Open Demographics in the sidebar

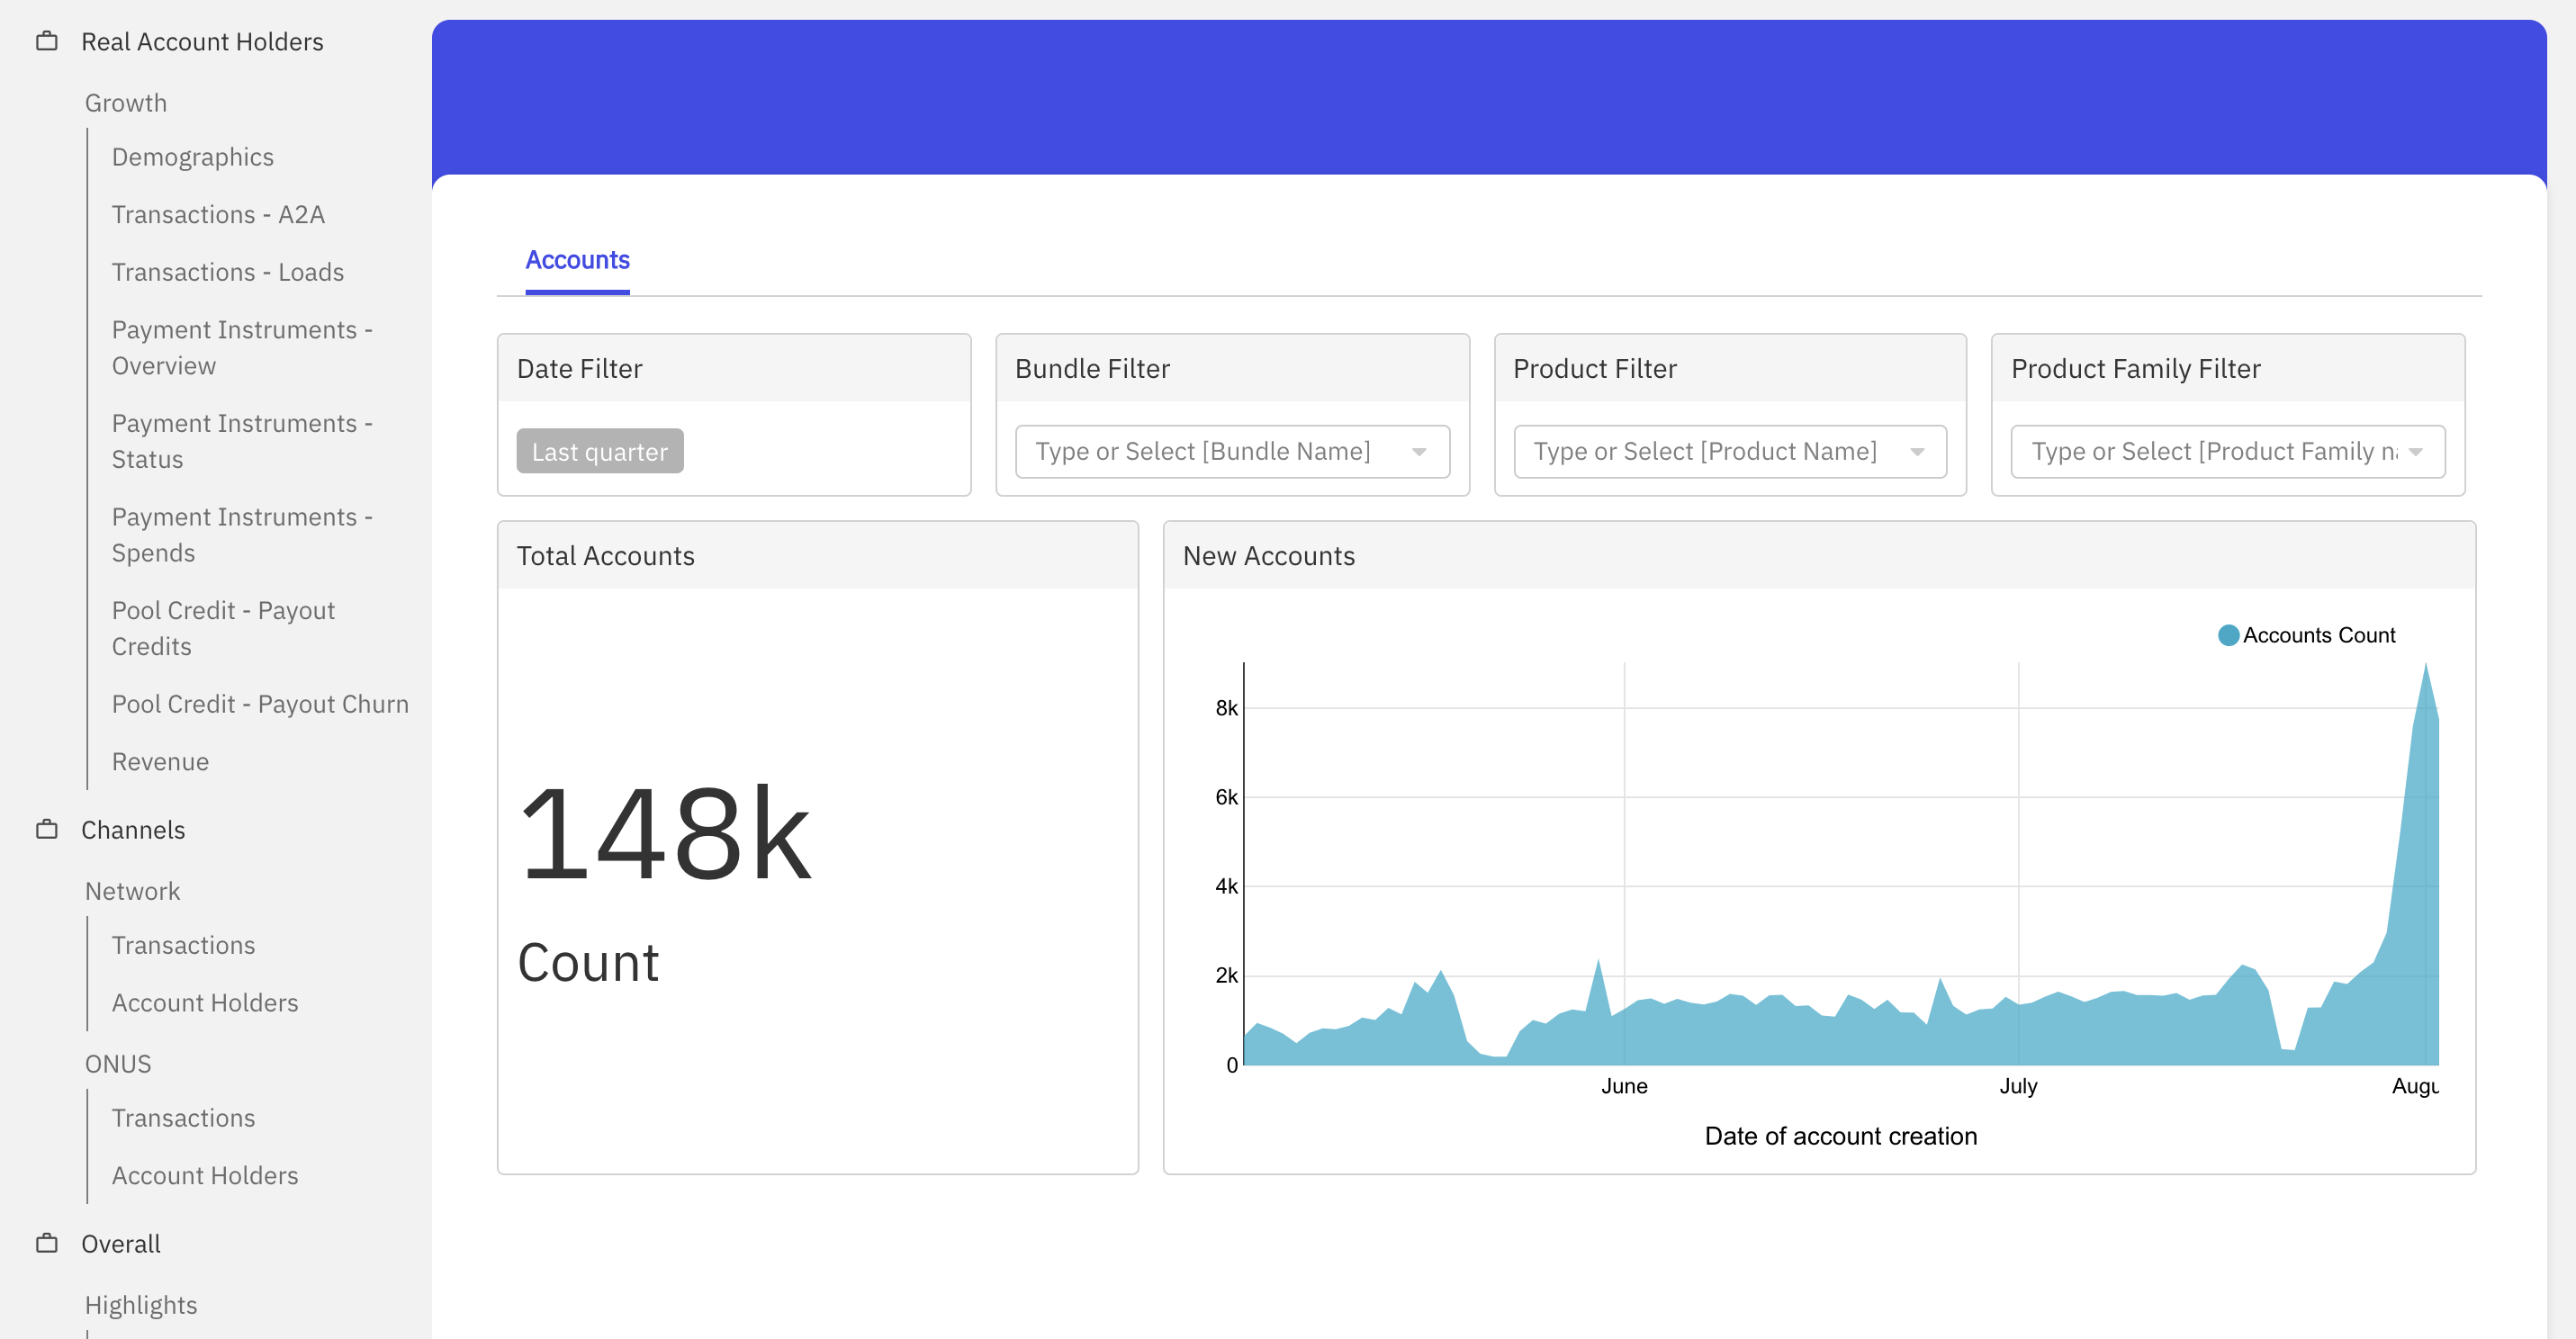(193, 157)
